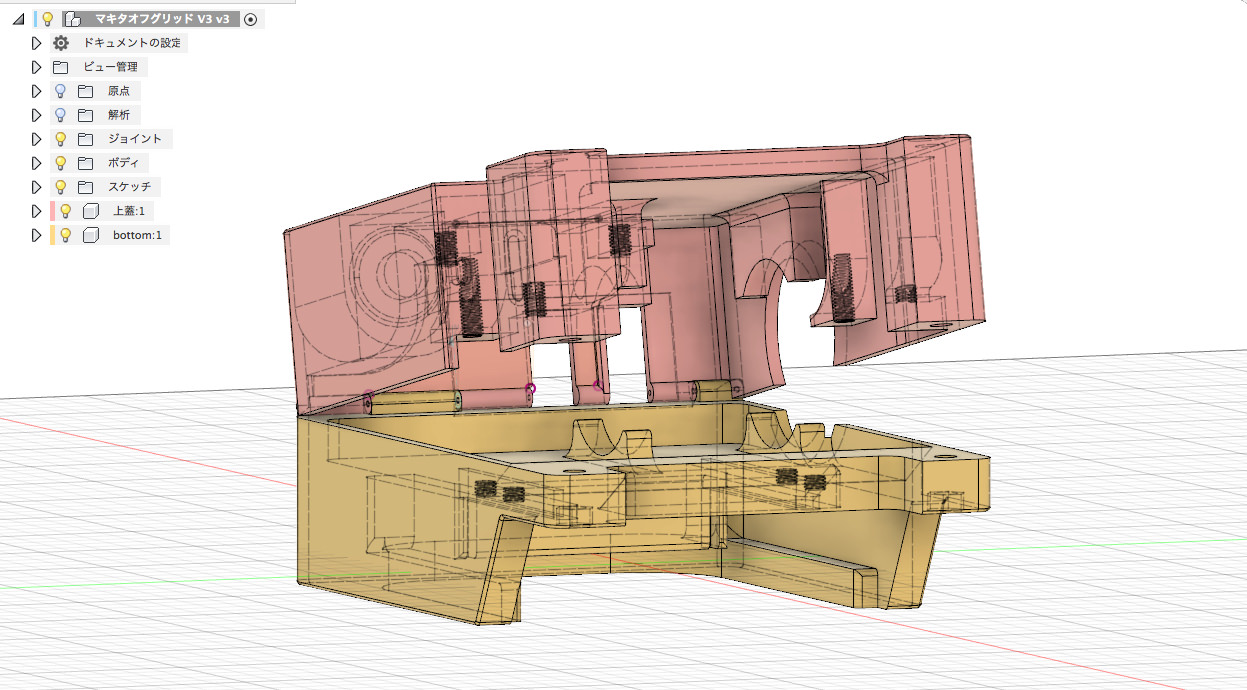Select the 原点 label

(119, 91)
